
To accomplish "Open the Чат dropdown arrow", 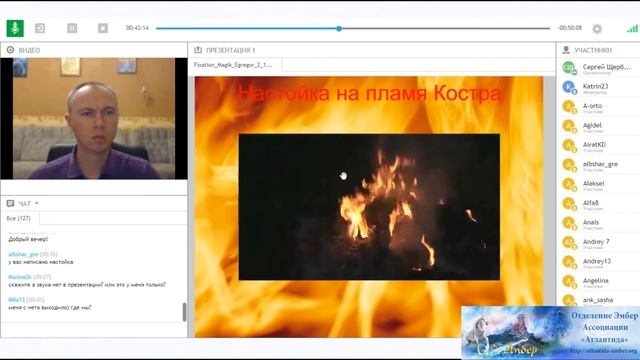I will tap(37, 203).
